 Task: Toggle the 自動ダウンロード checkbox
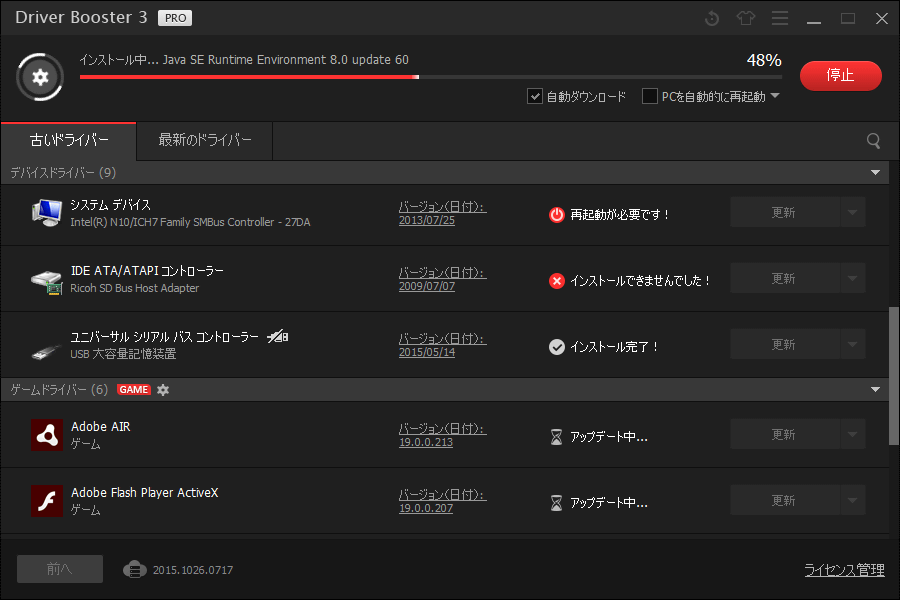click(x=534, y=96)
